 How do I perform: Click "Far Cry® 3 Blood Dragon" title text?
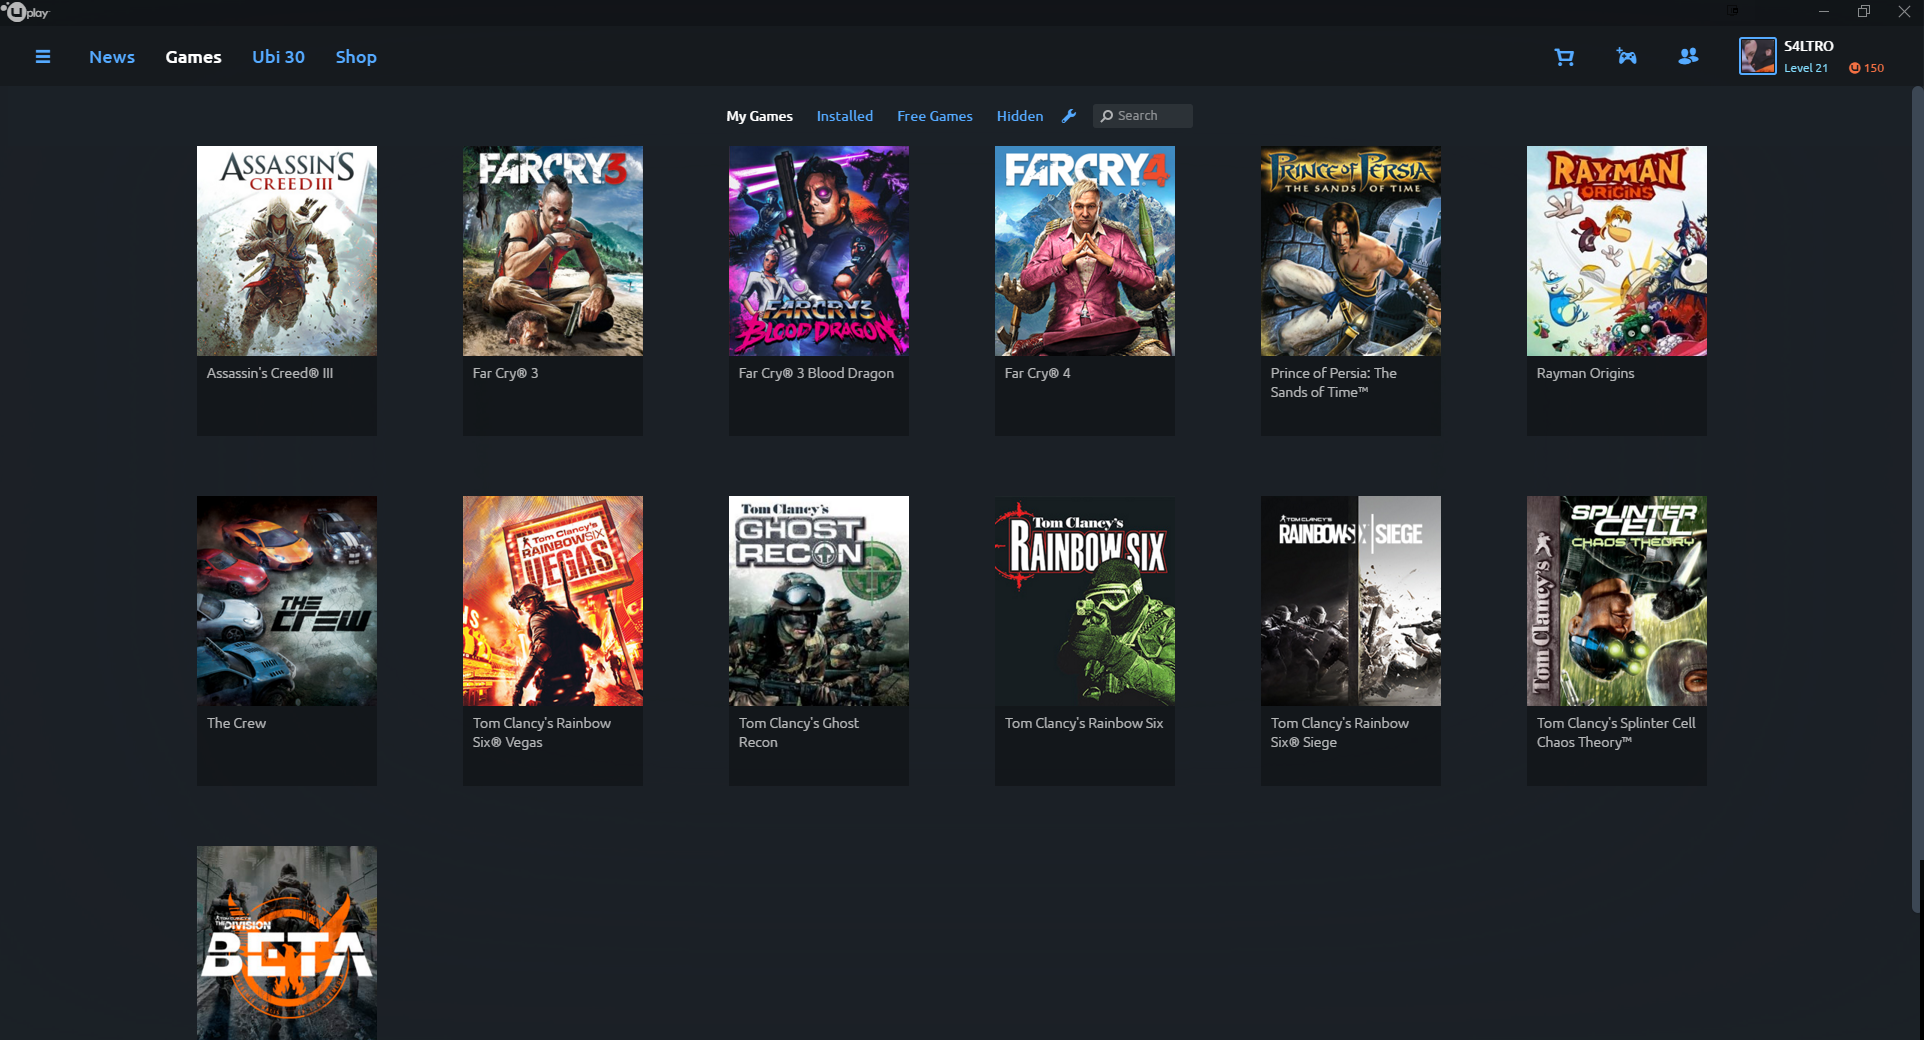coord(816,373)
